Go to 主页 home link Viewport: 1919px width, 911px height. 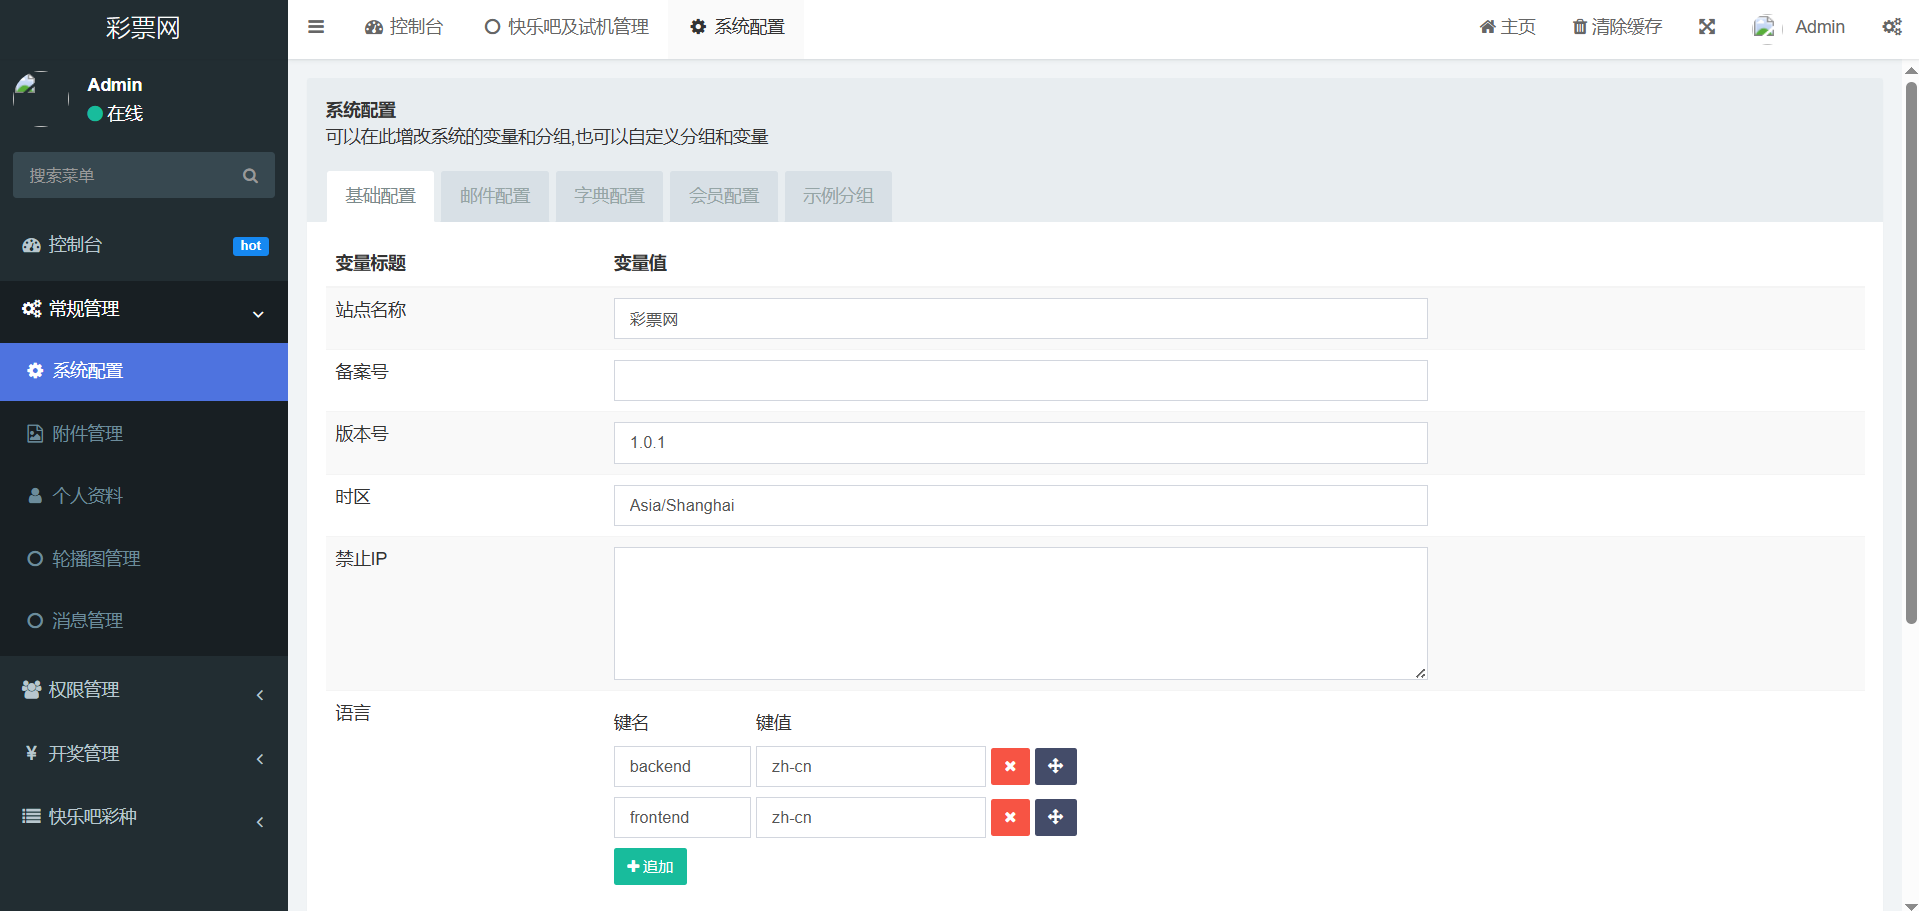pos(1507,27)
